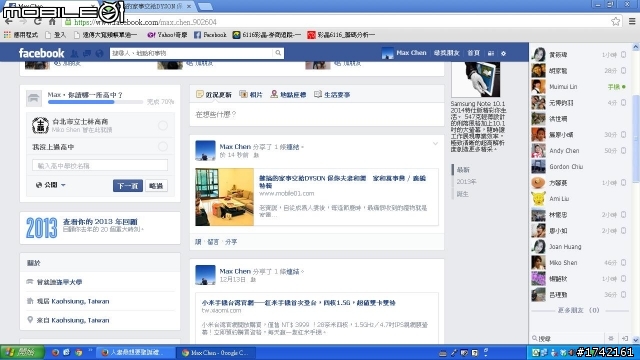Screen dimensions: 640x360
Task: Click the Facebook search input field
Action: point(191,53)
